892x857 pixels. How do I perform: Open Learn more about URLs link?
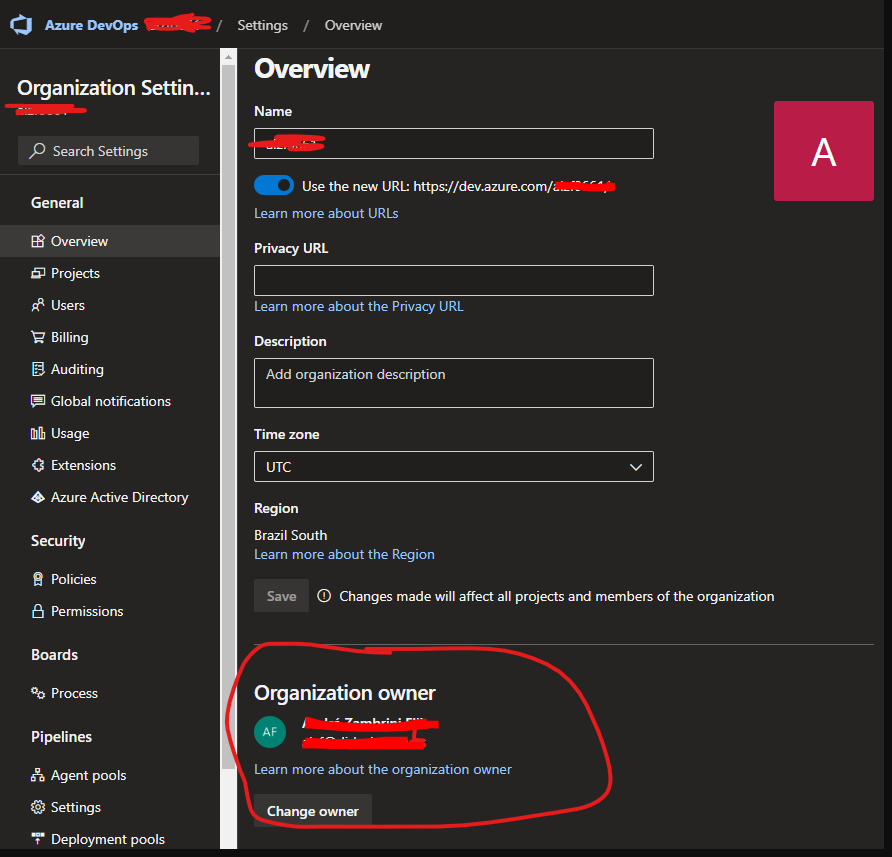point(326,213)
